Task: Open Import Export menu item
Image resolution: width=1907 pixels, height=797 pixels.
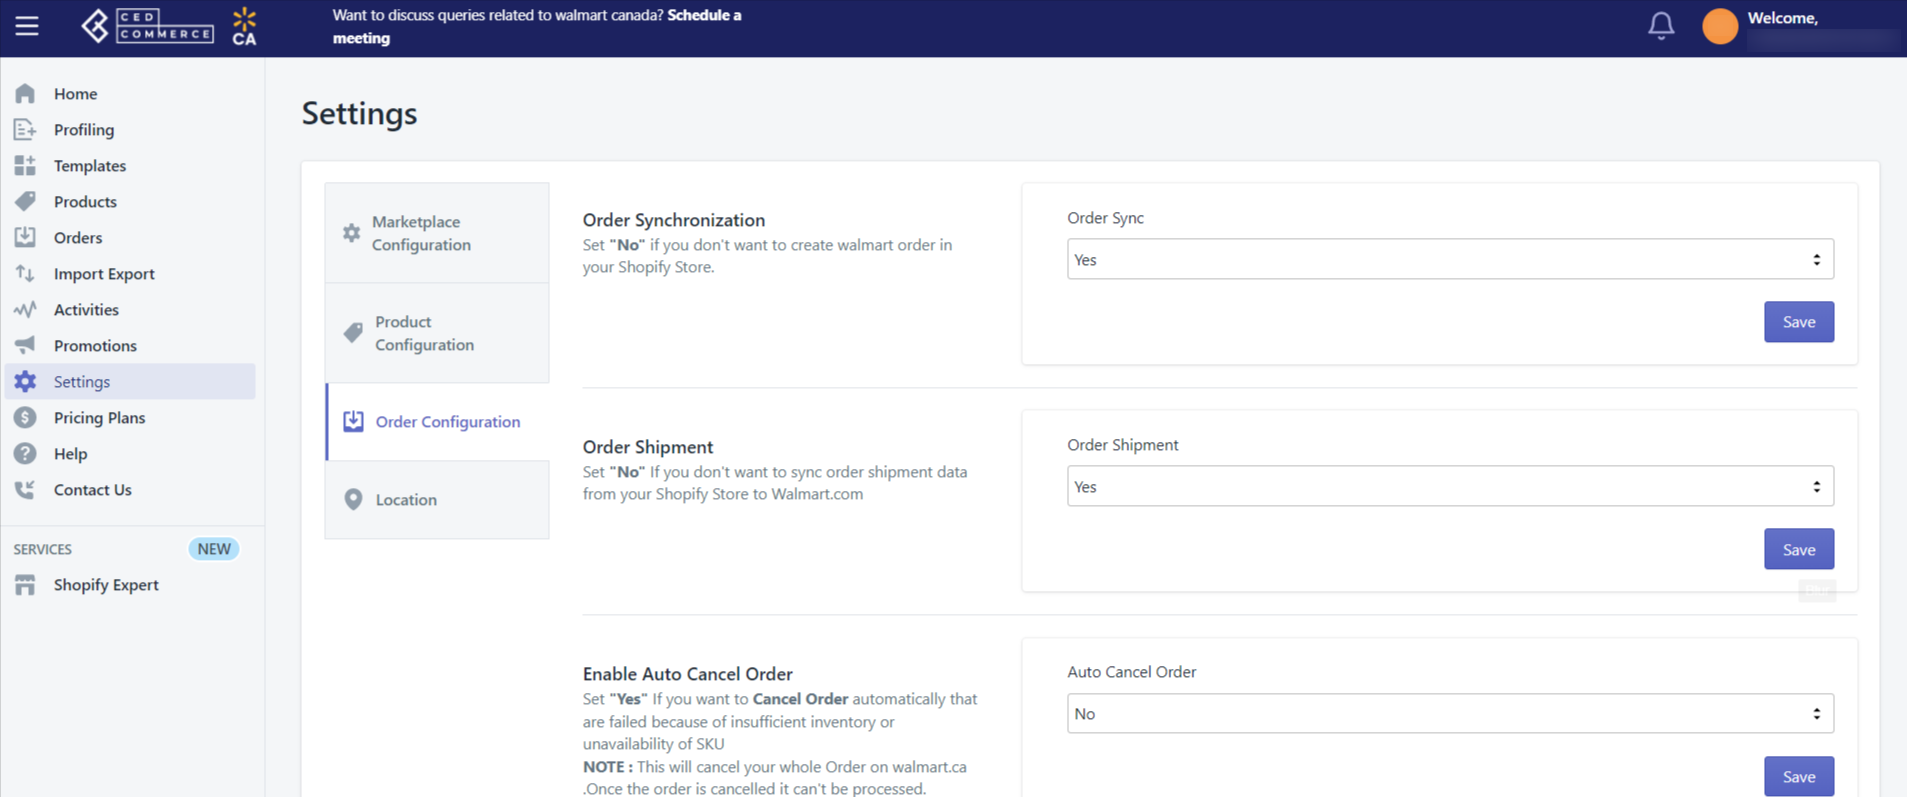Action: pos(104,273)
